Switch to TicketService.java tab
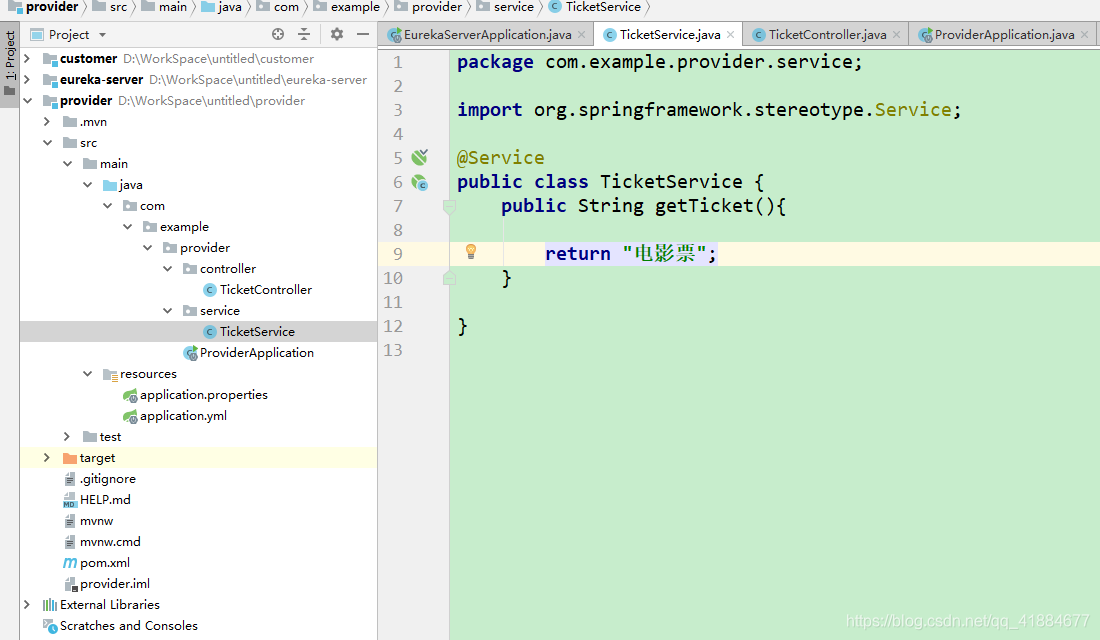This screenshot has height=640, width=1100. [x=670, y=34]
